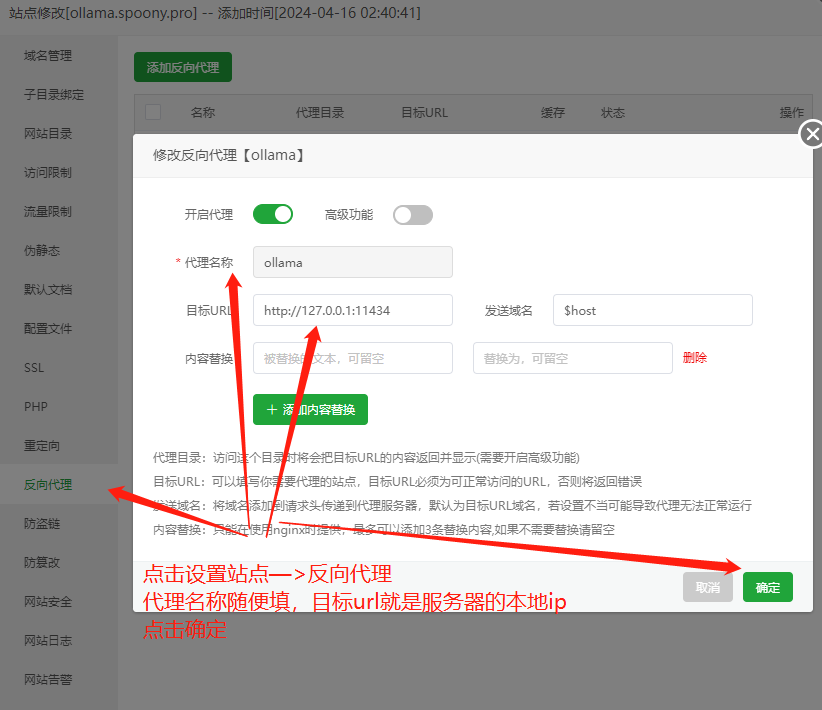822x710 pixels.
Task: Select the 重定向 sidebar item
Action: point(42,446)
